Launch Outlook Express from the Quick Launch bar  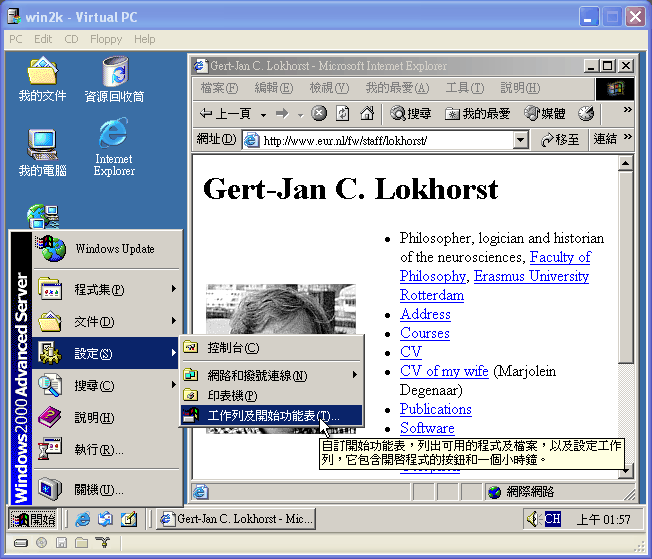105,519
